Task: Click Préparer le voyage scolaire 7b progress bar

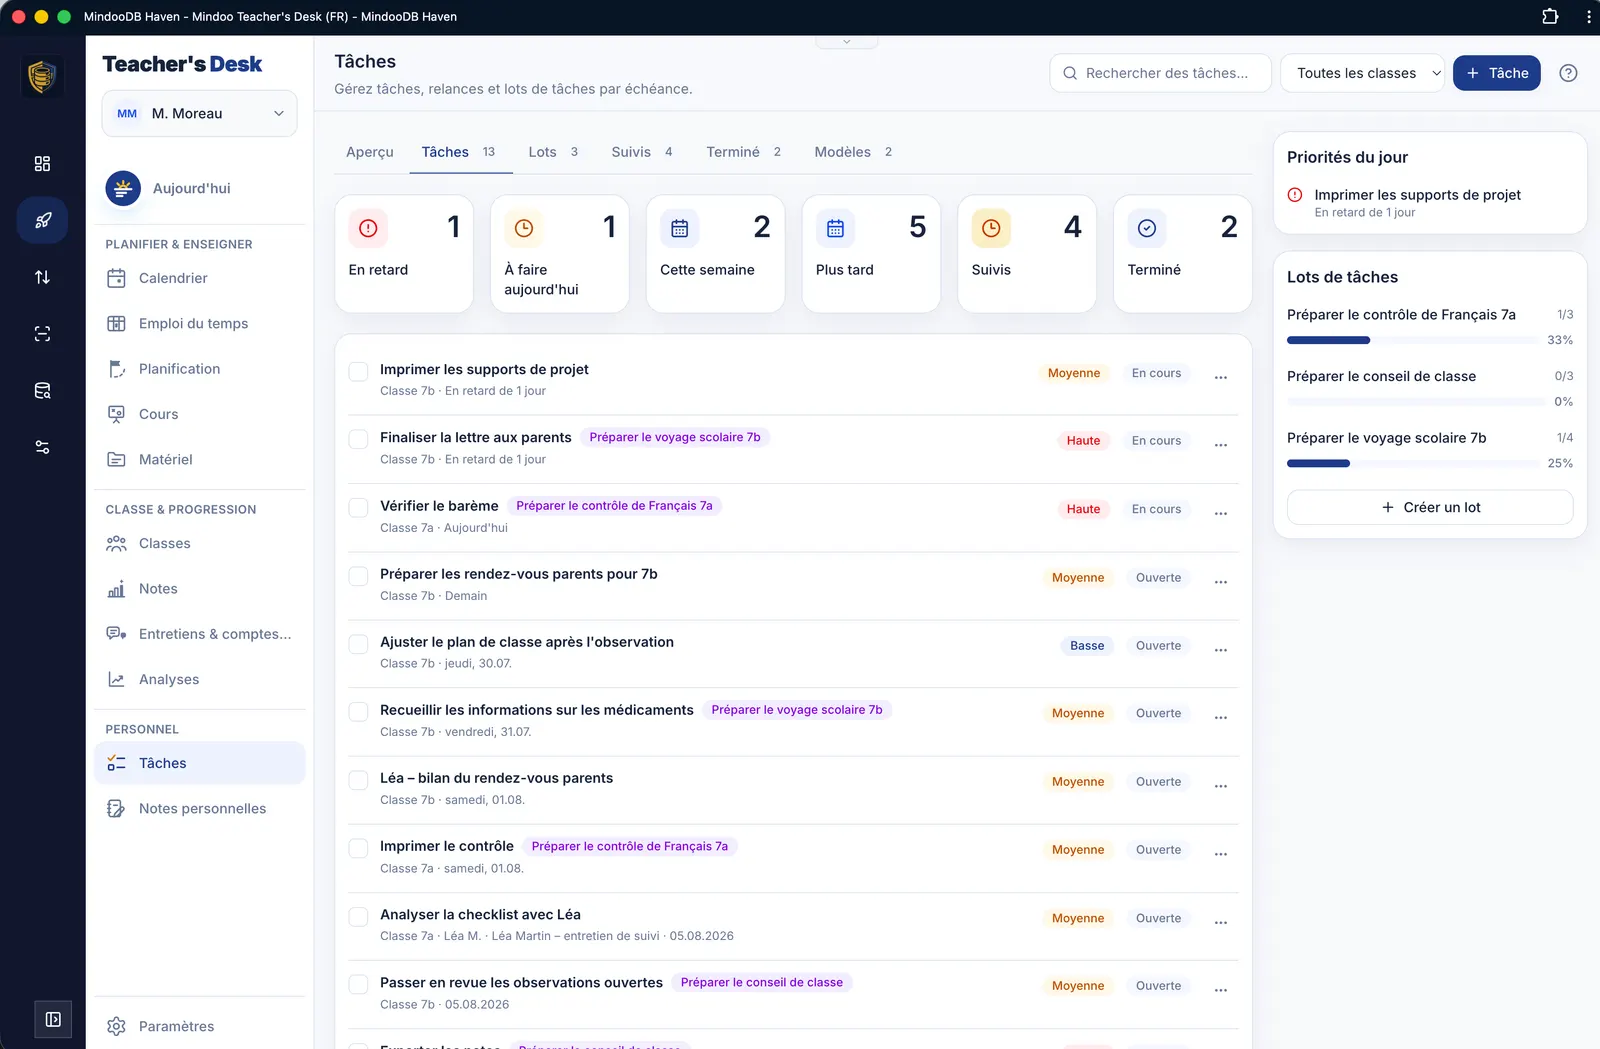Action: (x=1414, y=463)
